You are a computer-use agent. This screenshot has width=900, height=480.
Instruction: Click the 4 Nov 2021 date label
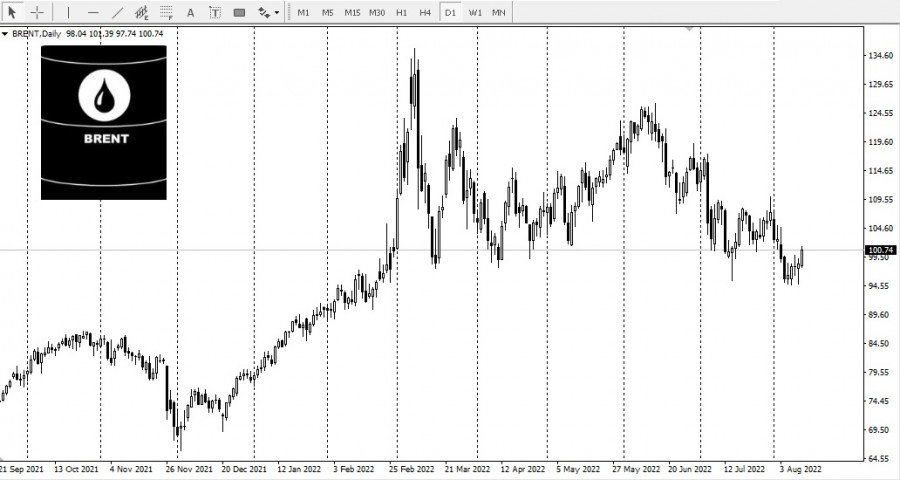[131, 469]
